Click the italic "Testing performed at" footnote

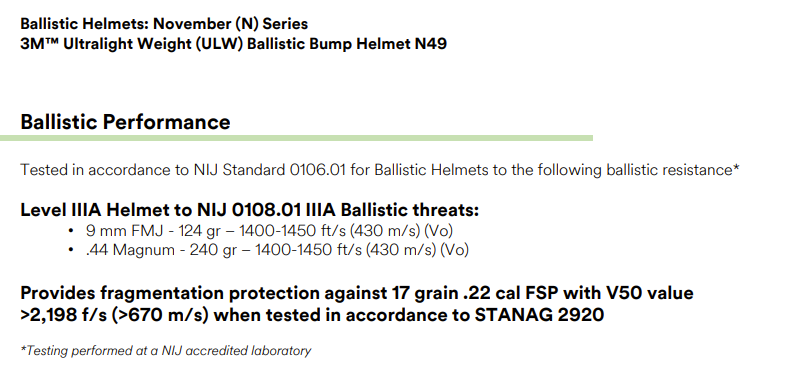[86, 351]
